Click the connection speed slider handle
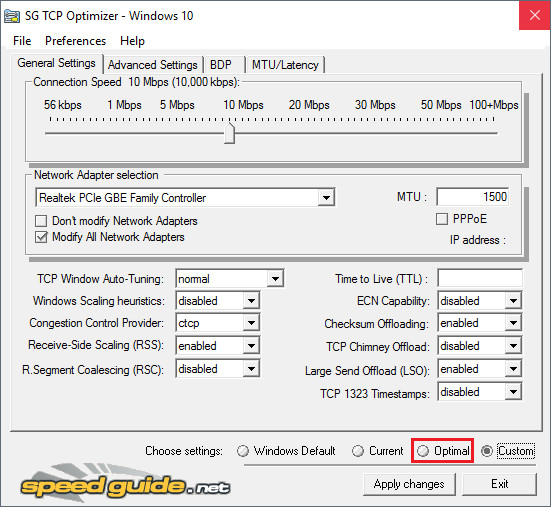The height and width of the screenshot is (507, 551). click(x=229, y=134)
